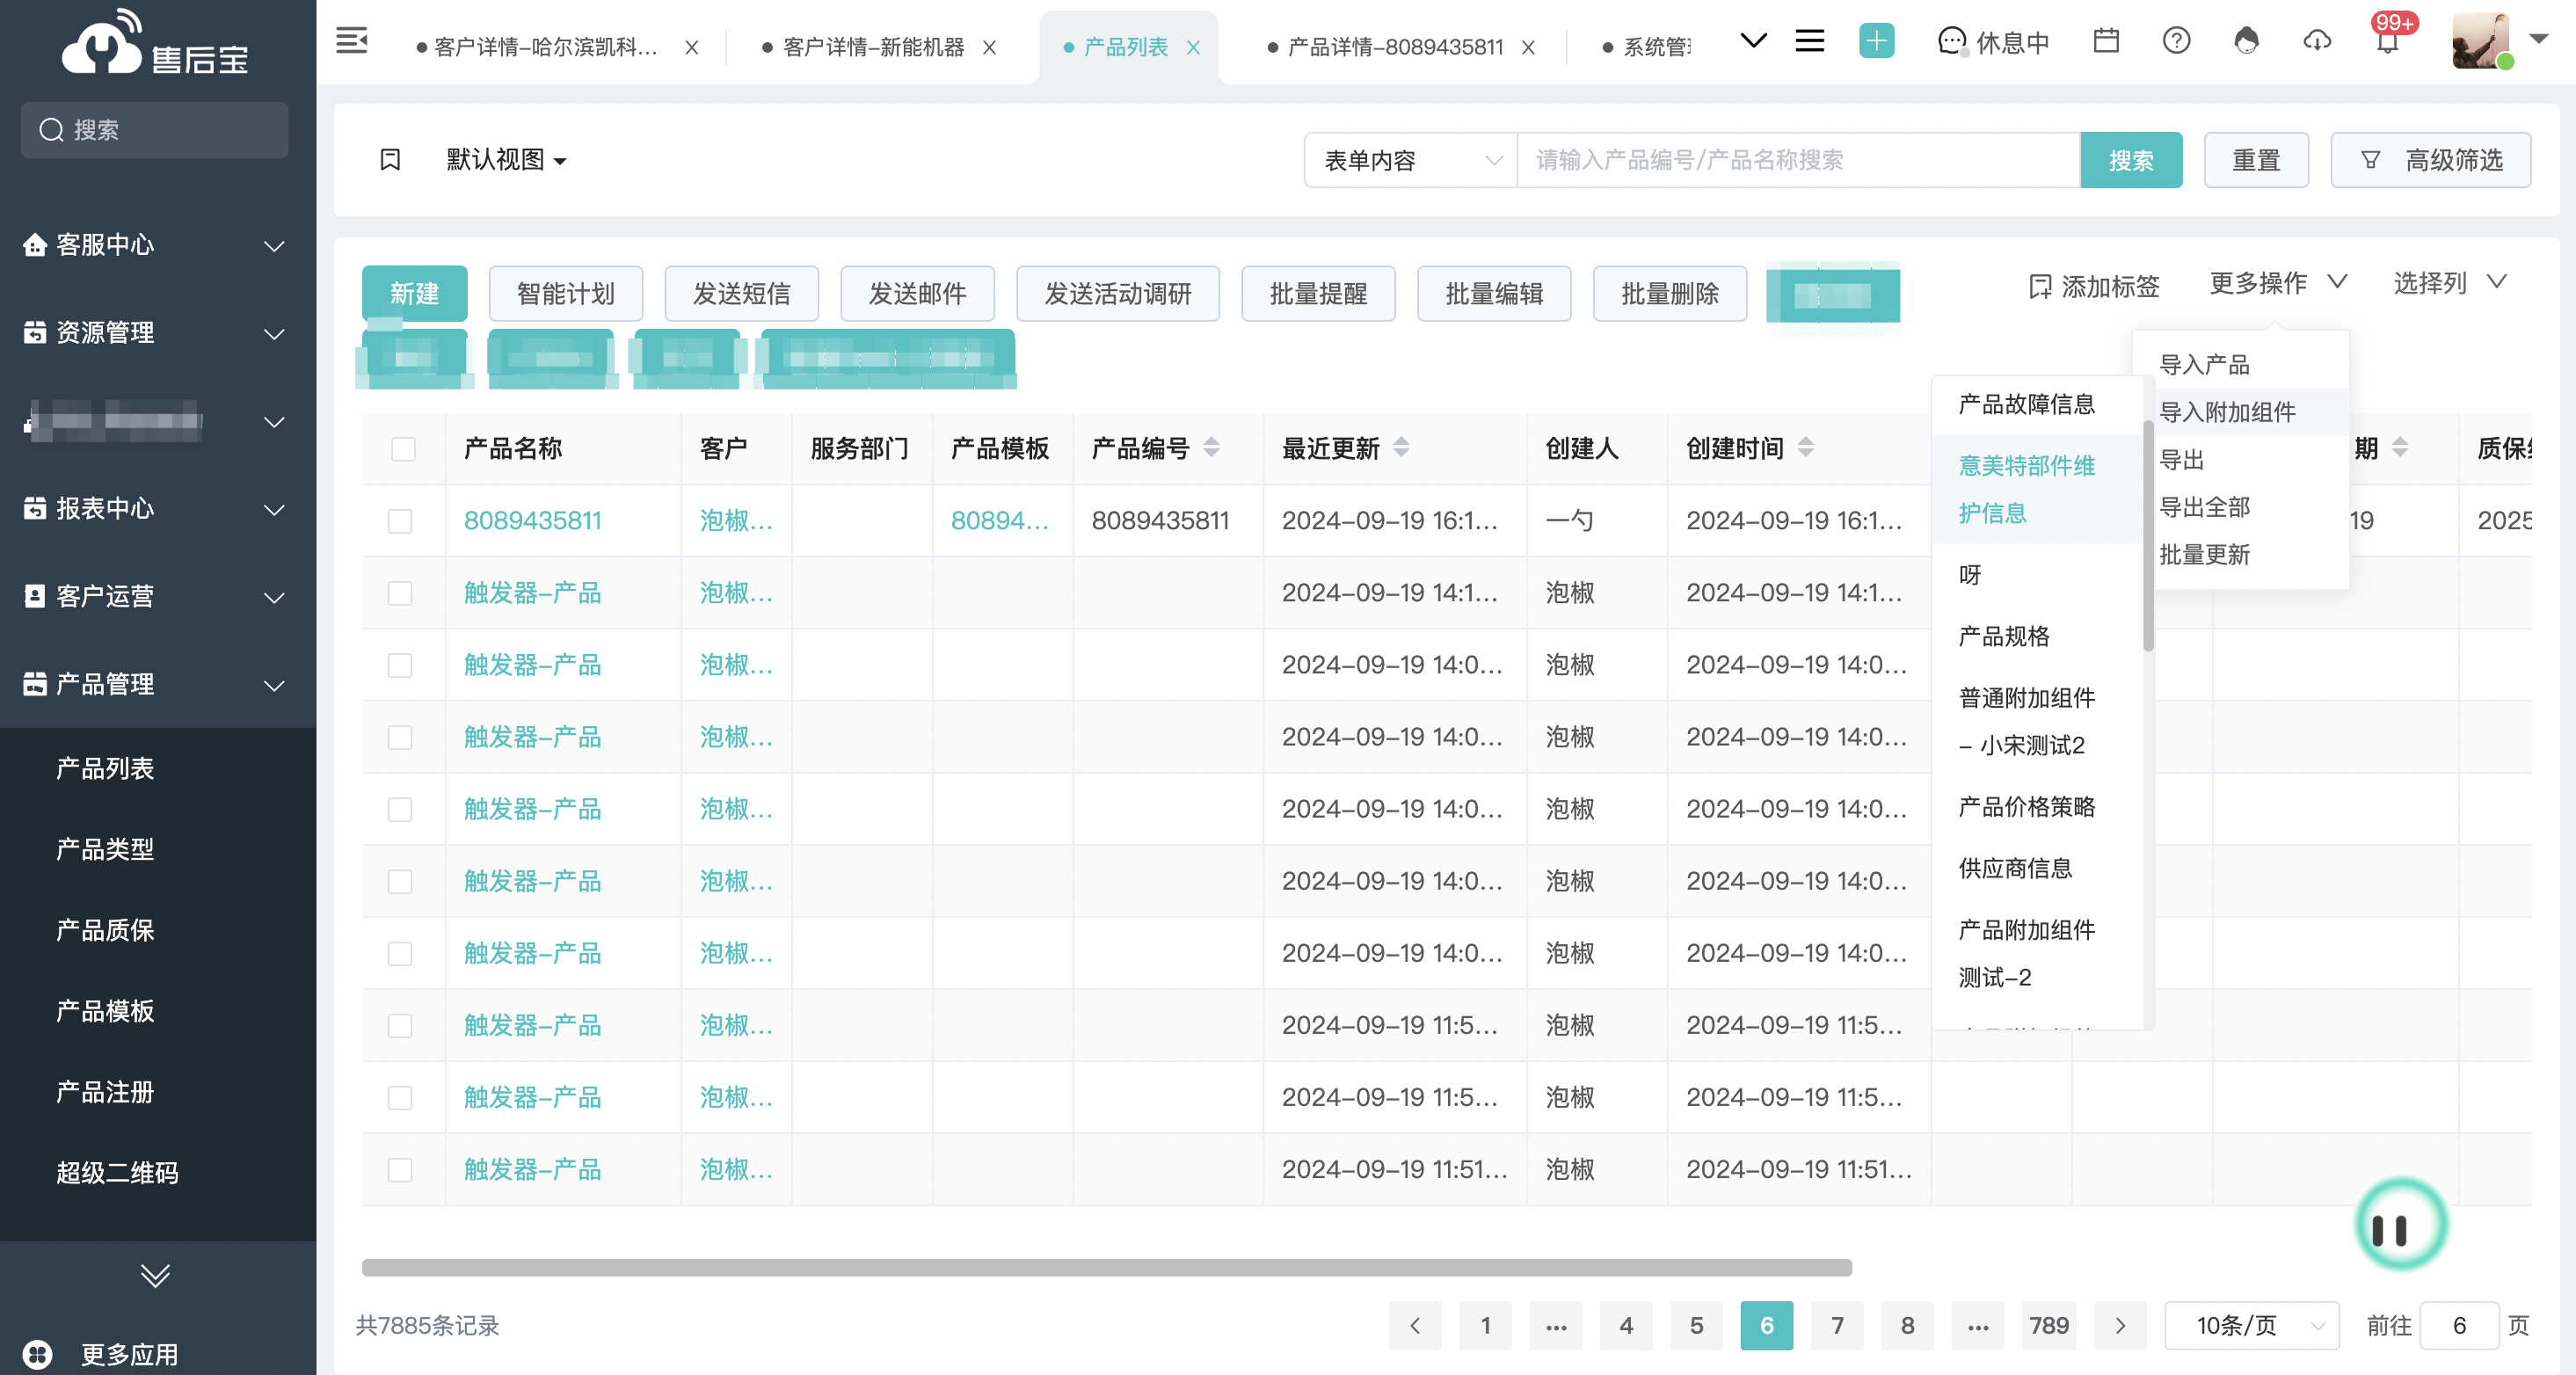Viewport: 2576px width, 1375px height.
Task: Choose 产品故障信息 in submenu
Action: tap(2037, 405)
